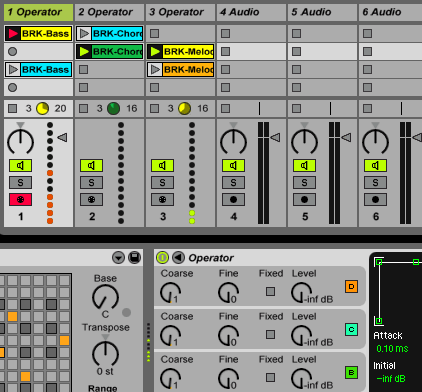Enable Fixed frequency for oscillator D
This screenshot has width=422, height=392.
tap(271, 292)
